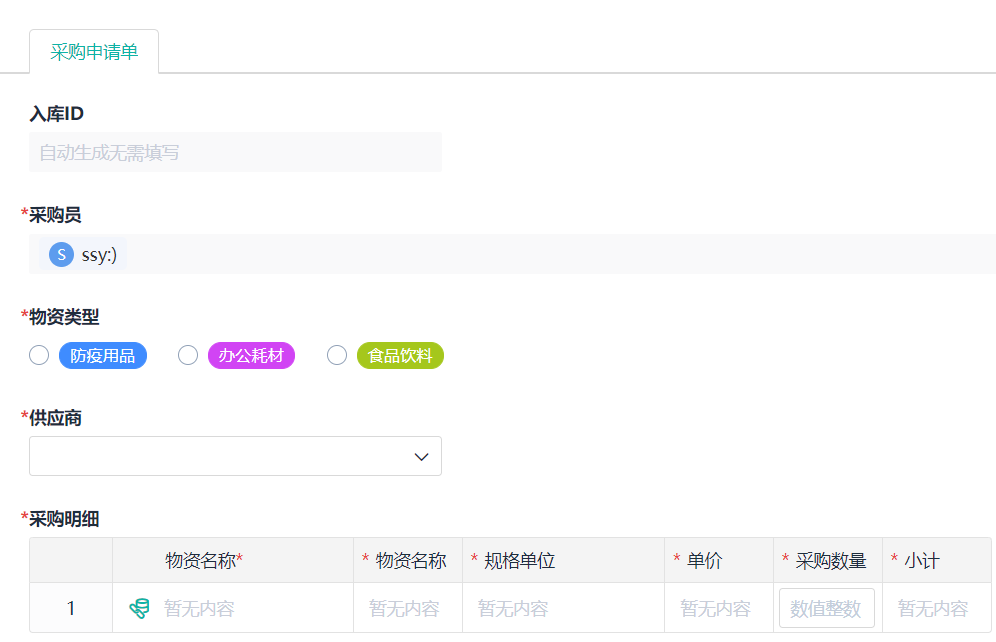The image size is (996, 642).
Task: Select the 防疫用品 radio button
Action: pos(39,356)
